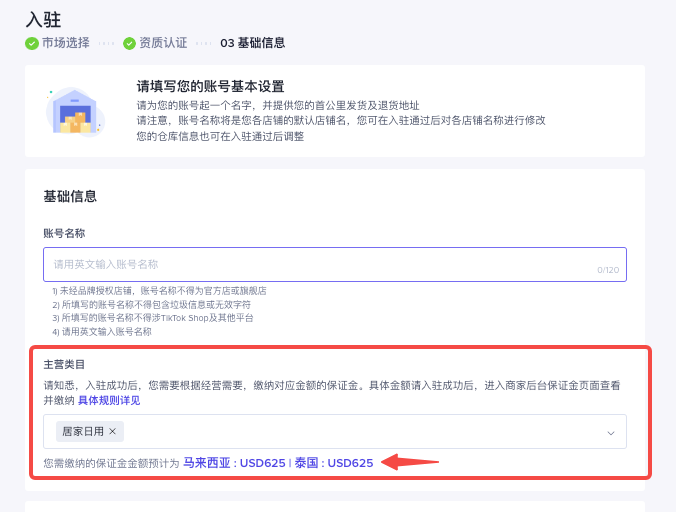This screenshot has width=676, height=512.
Task: Click the 马来西亚 : USD625 deposit amount
Action: (x=234, y=463)
